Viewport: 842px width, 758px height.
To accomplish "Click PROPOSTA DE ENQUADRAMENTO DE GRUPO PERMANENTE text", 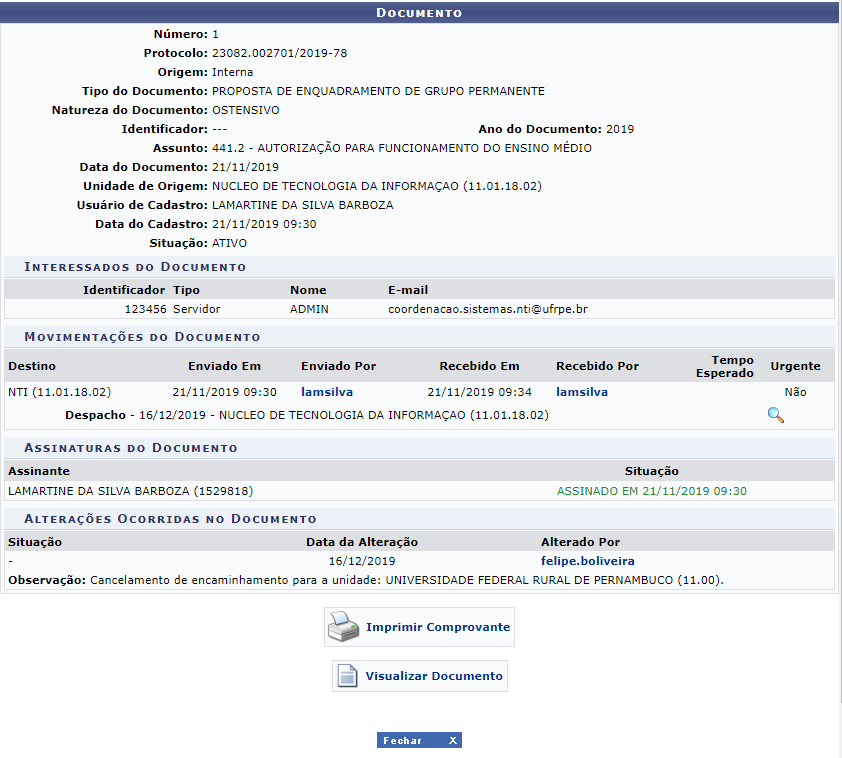I will 378,91.
